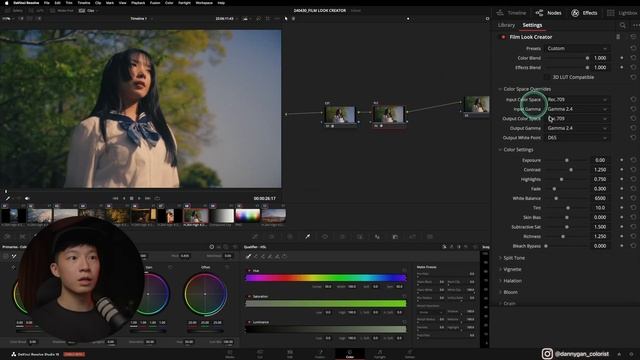The image size is (640, 360).
Task: Open Input Color Space dropdown
Action: coord(577,99)
